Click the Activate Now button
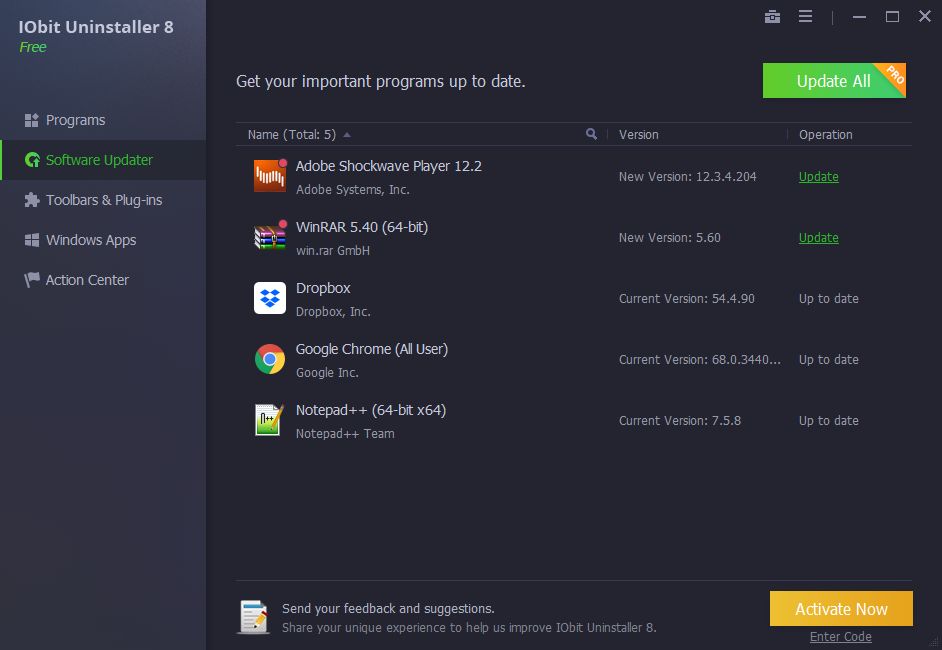The image size is (942, 650). [841, 609]
